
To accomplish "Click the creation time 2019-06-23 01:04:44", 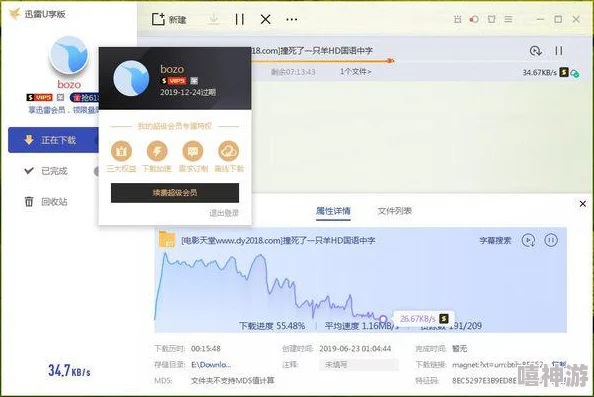I will tap(355, 349).
